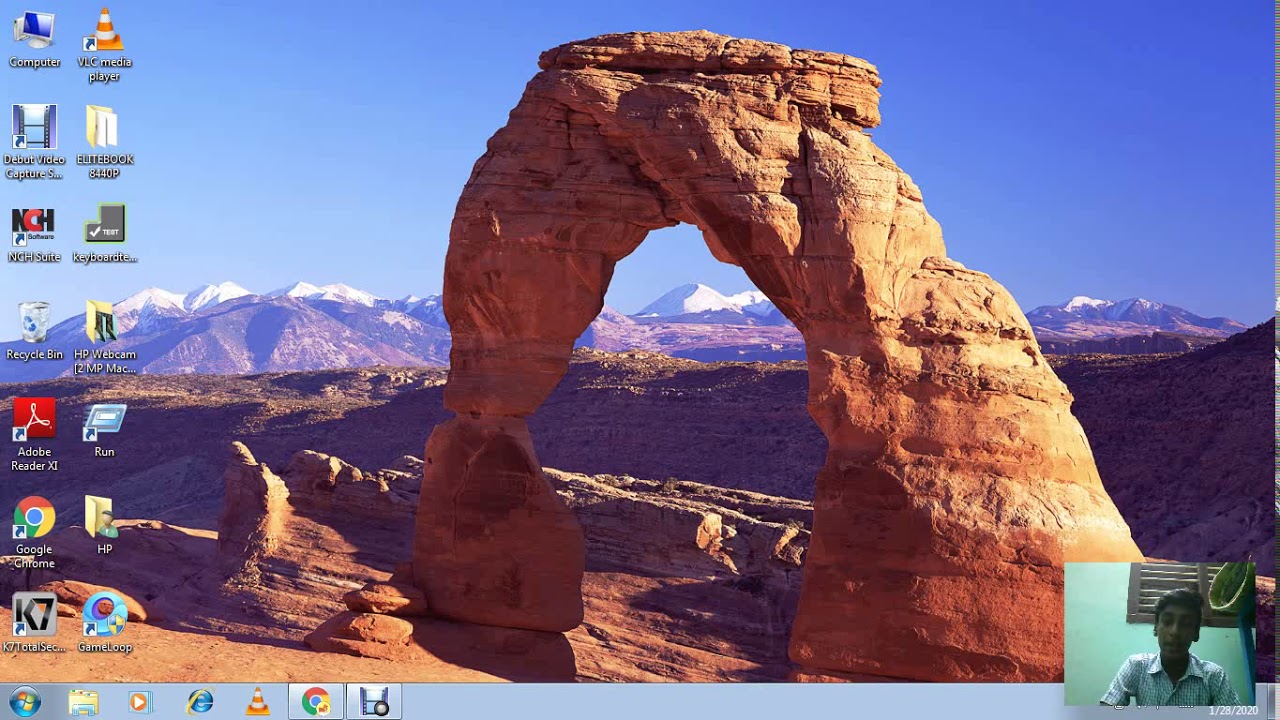
Task: Launch VLC media player desktop shortcut
Action: point(104,46)
